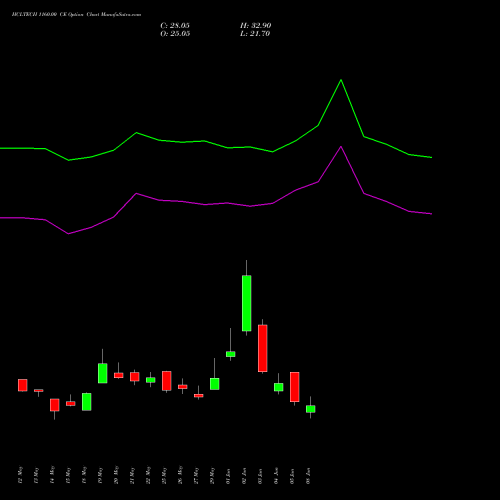Select the 05 Jun date label
The width and height of the screenshot is (500, 500).
(x=292, y=475)
